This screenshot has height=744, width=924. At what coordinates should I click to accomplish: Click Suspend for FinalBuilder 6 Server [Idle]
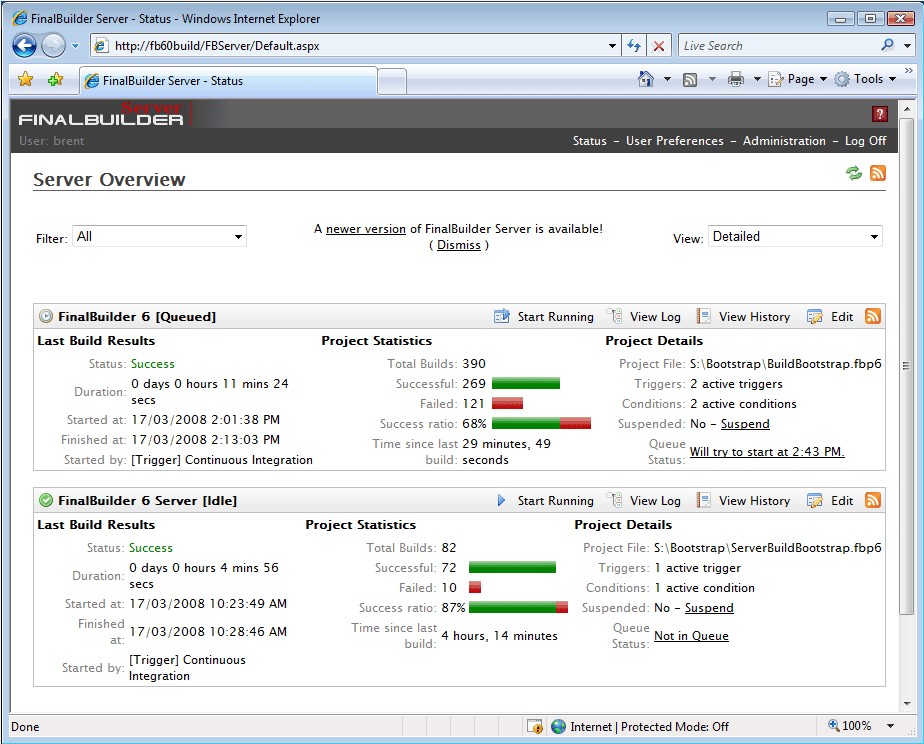(x=709, y=608)
